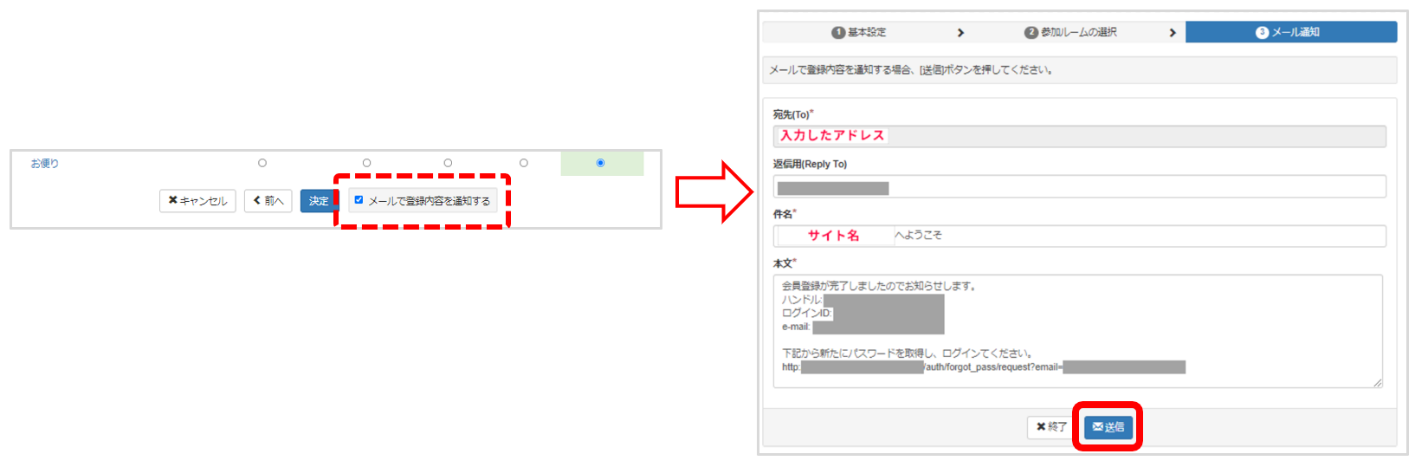Select the step 3 メール通知 tab
Image resolution: width=1415 pixels, height=467 pixels.
point(1290,32)
